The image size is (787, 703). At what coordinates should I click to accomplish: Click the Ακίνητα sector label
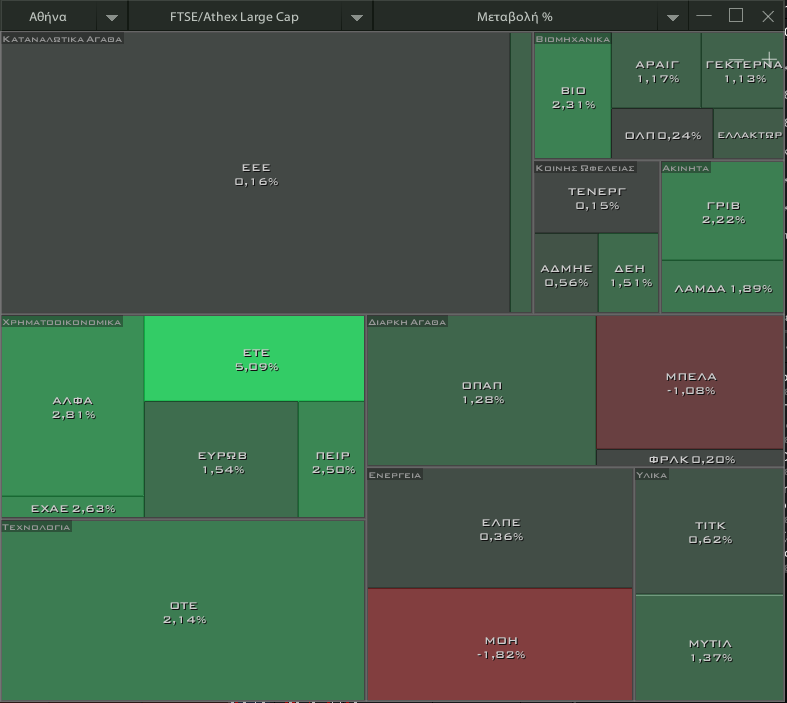click(686, 168)
